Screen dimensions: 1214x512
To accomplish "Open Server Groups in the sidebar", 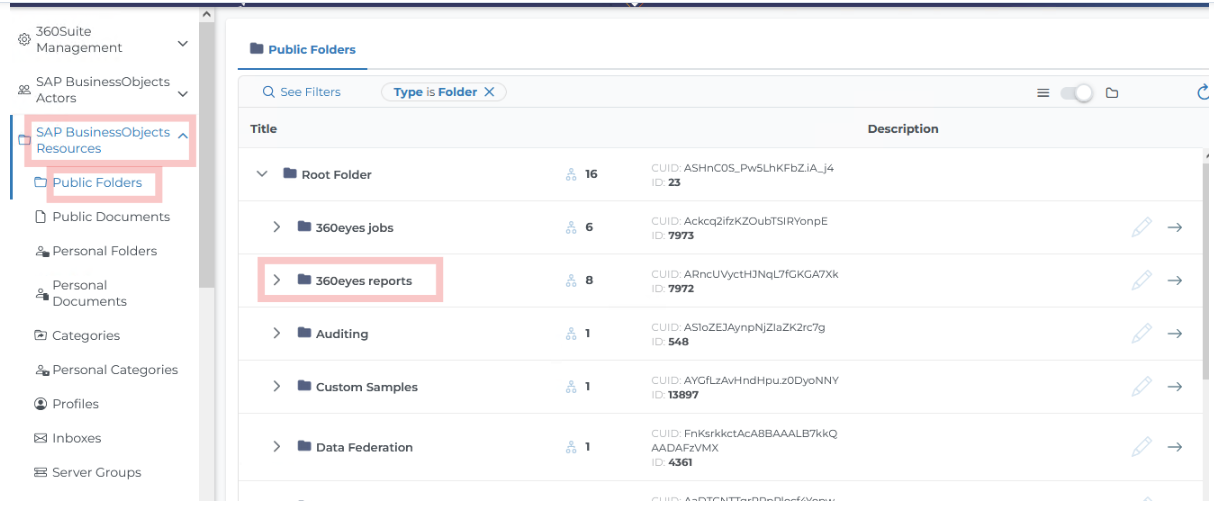I will [97, 472].
